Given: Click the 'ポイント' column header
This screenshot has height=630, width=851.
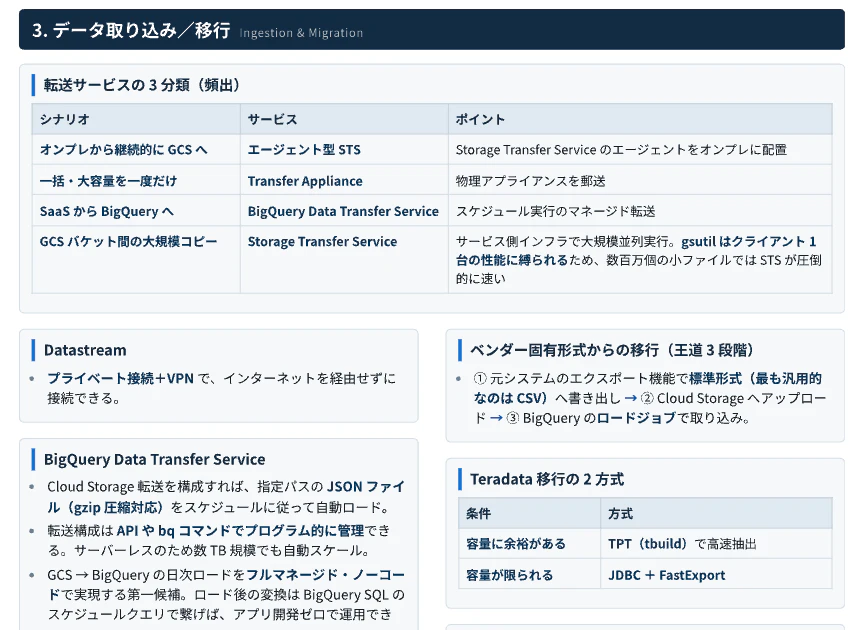Looking at the screenshot, I should point(640,119).
